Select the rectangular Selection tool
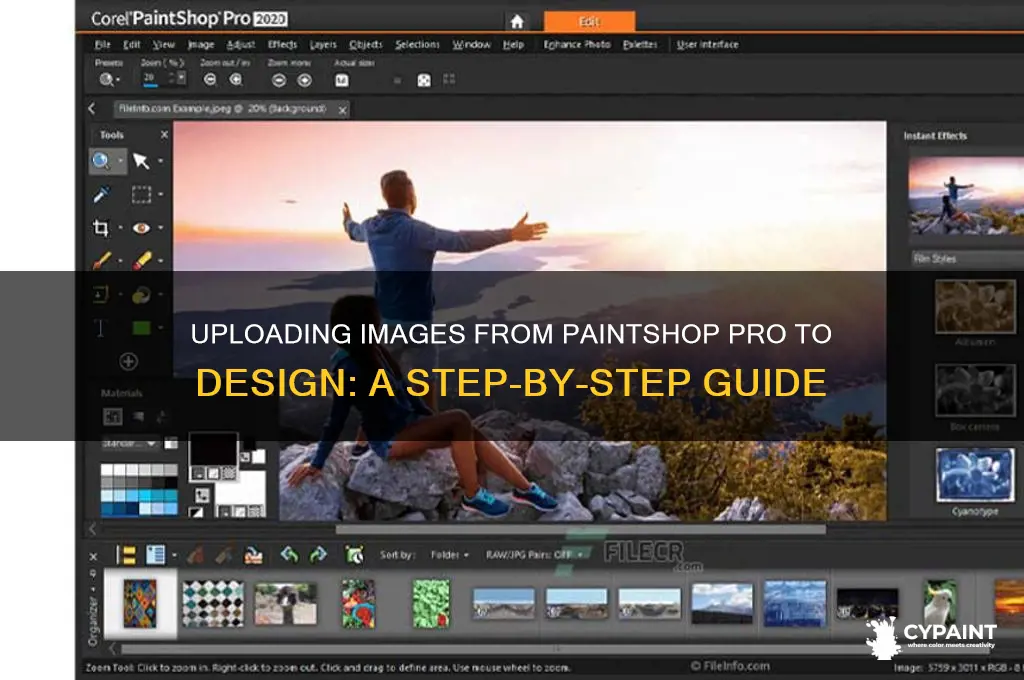 (x=141, y=194)
